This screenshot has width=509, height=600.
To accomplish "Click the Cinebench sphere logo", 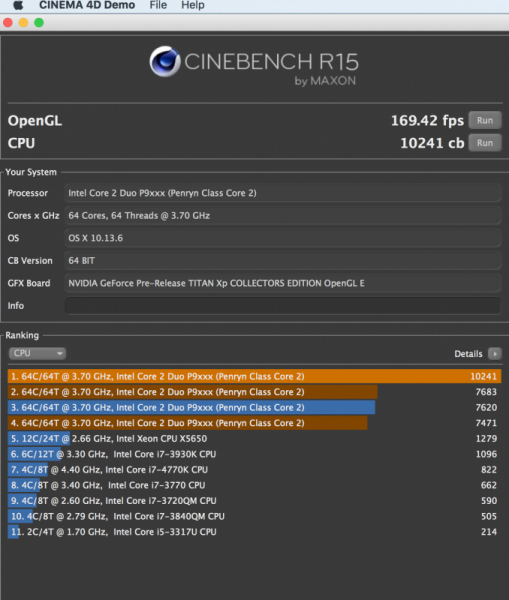I will pos(165,62).
